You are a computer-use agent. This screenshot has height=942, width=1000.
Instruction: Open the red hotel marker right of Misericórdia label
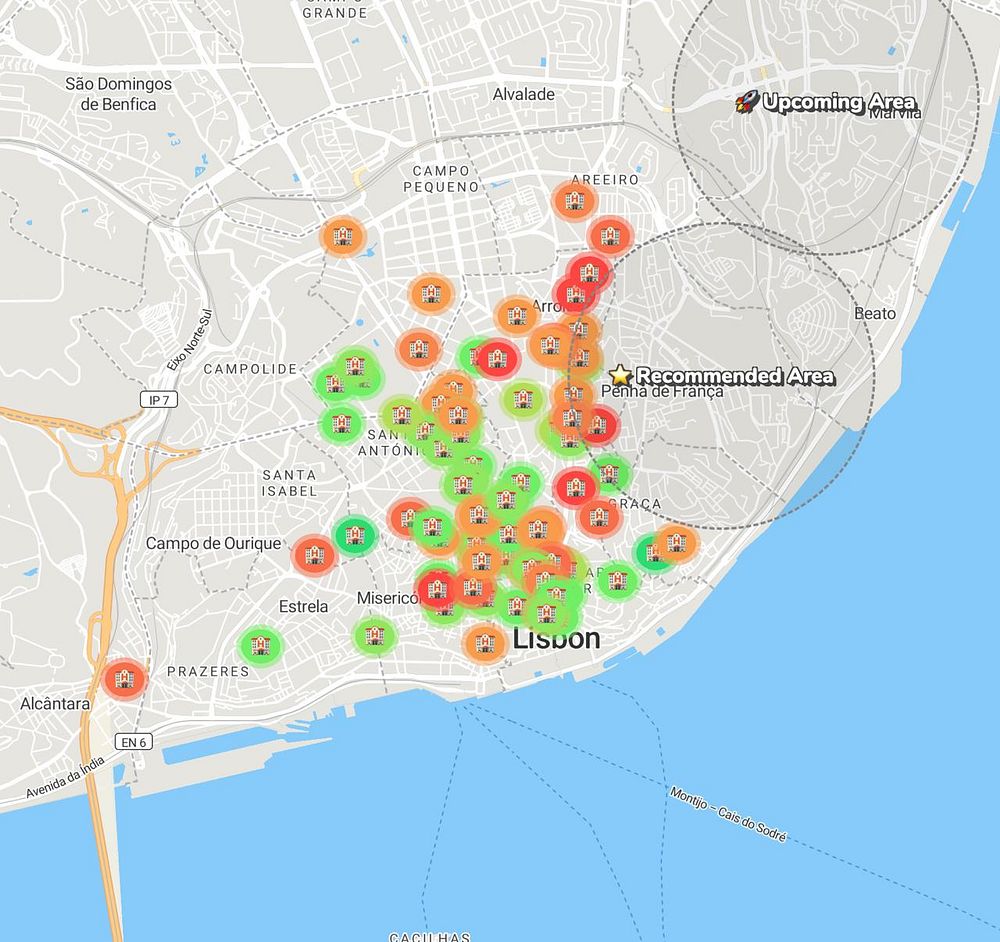click(436, 588)
